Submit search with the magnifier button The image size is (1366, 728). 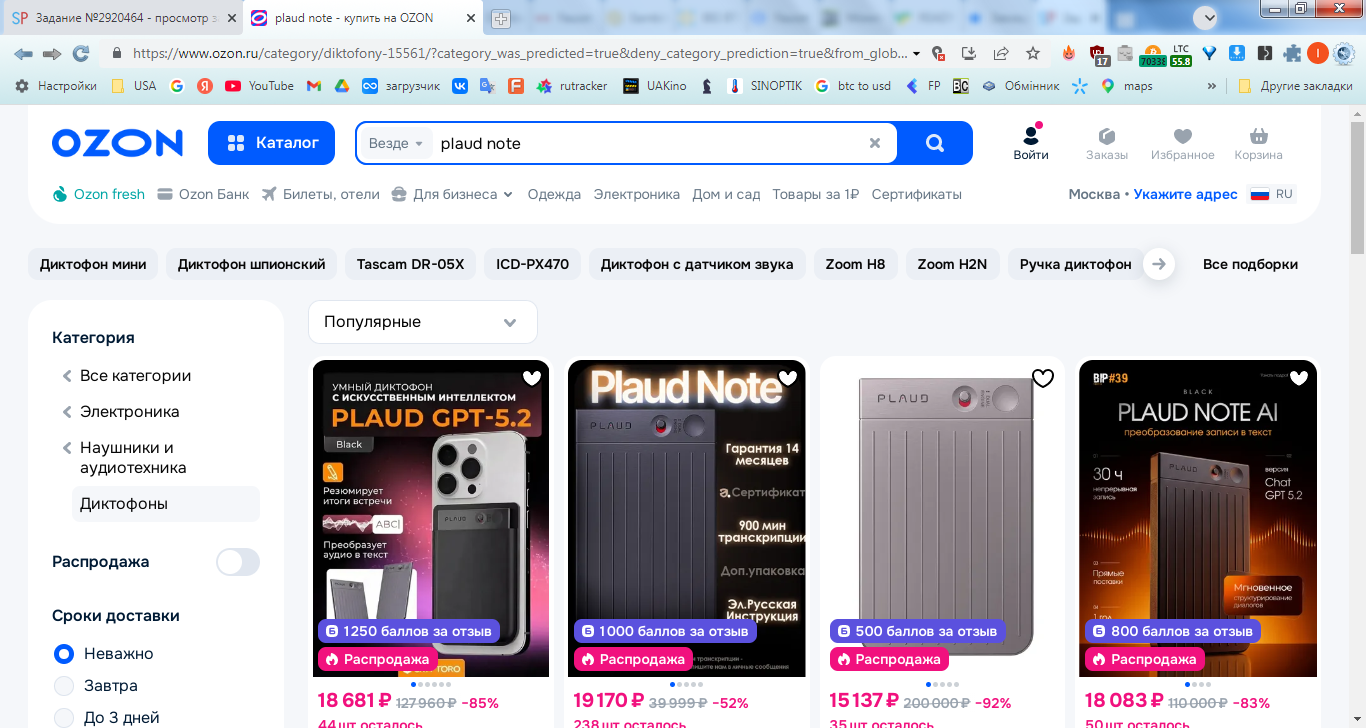coord(935,143)
